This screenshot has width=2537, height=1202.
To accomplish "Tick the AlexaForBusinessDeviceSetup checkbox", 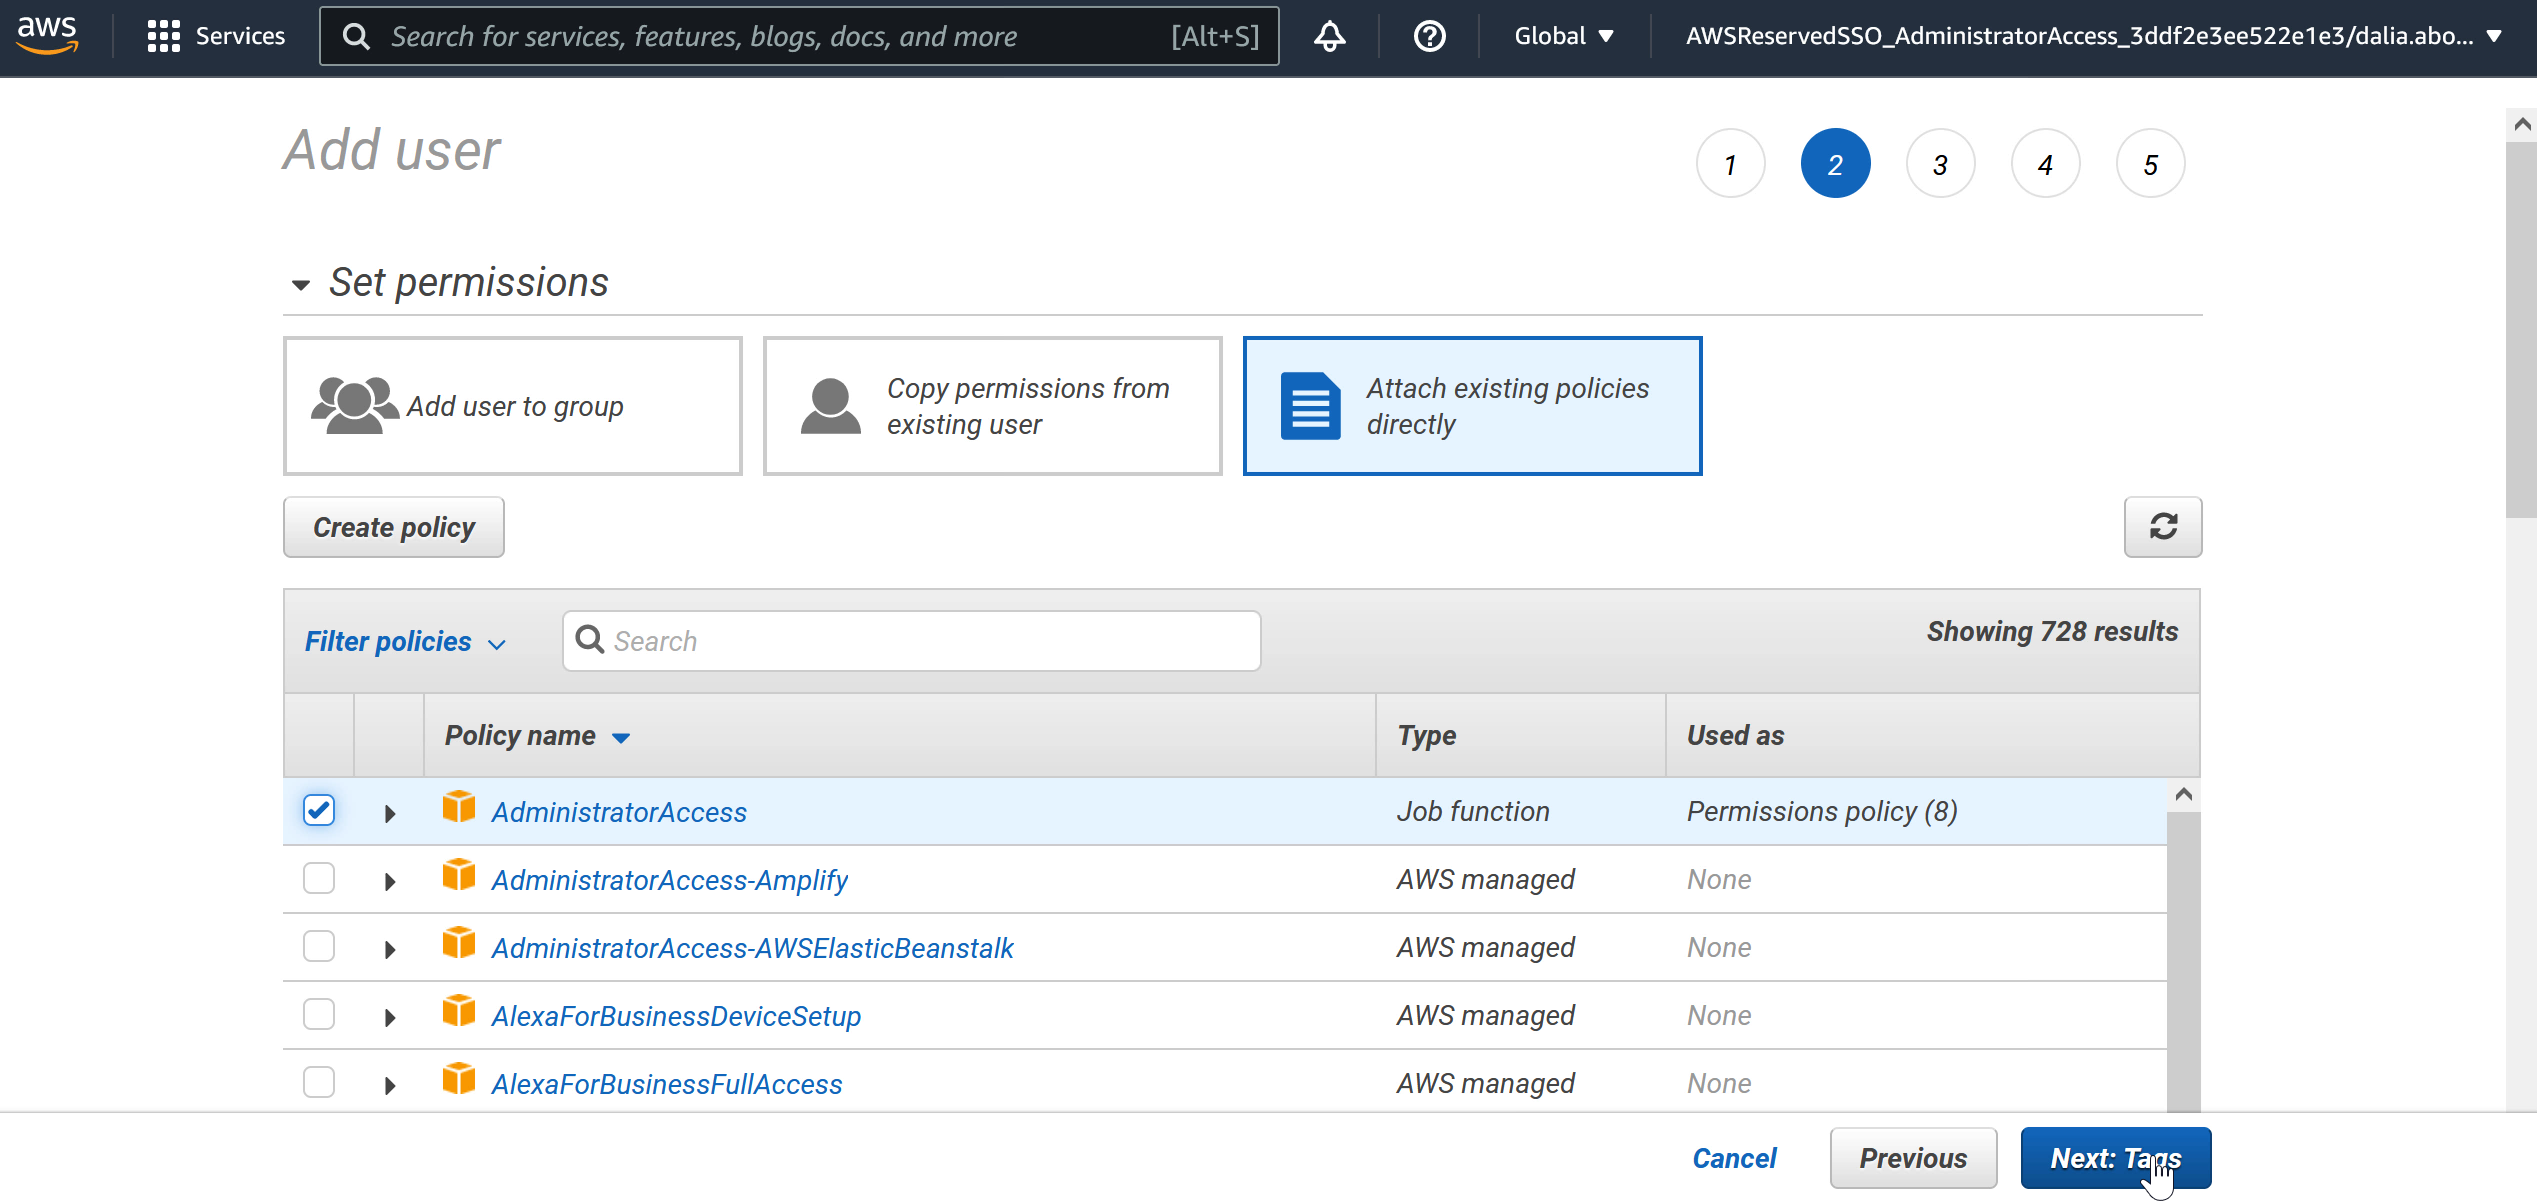I will click(319, 1015).
